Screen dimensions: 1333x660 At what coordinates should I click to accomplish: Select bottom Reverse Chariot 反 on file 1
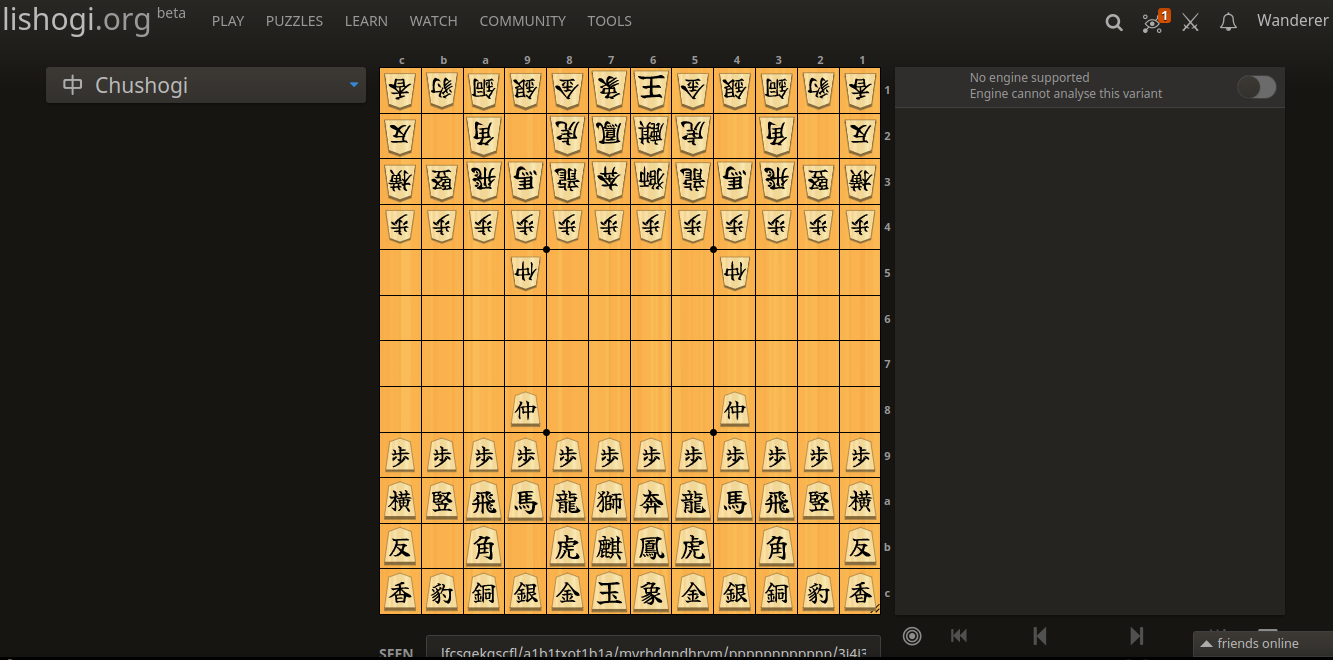tap(860, 547)
